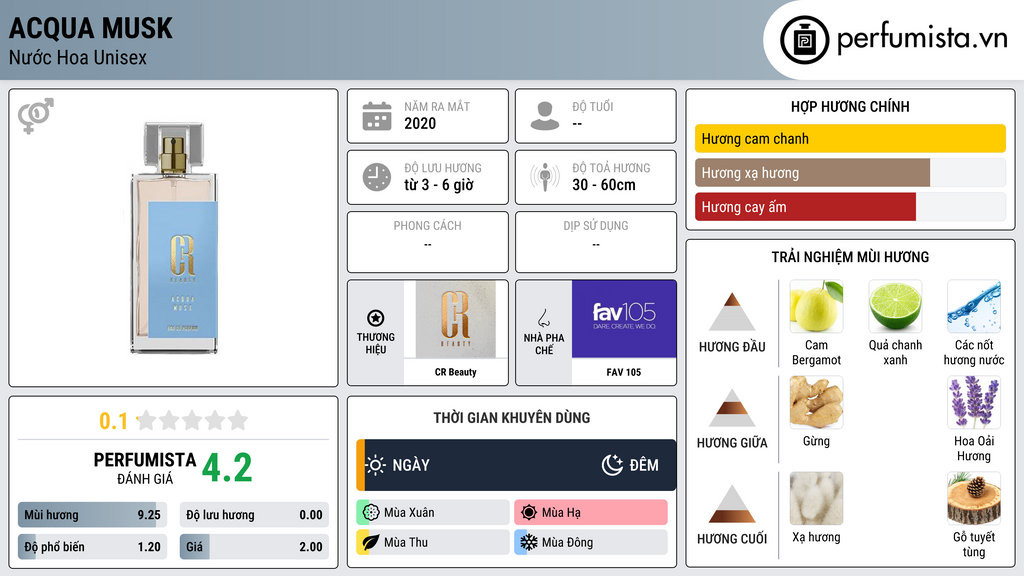
Task: Click the longevity value từ 3 - 6 giờ
Action: coord(439,185)
